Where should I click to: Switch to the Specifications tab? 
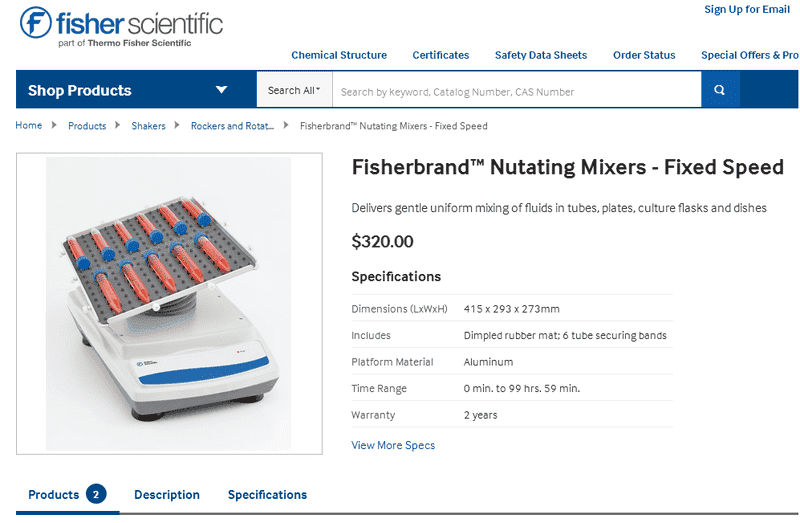pyautogui.click(x=267, y=495)
